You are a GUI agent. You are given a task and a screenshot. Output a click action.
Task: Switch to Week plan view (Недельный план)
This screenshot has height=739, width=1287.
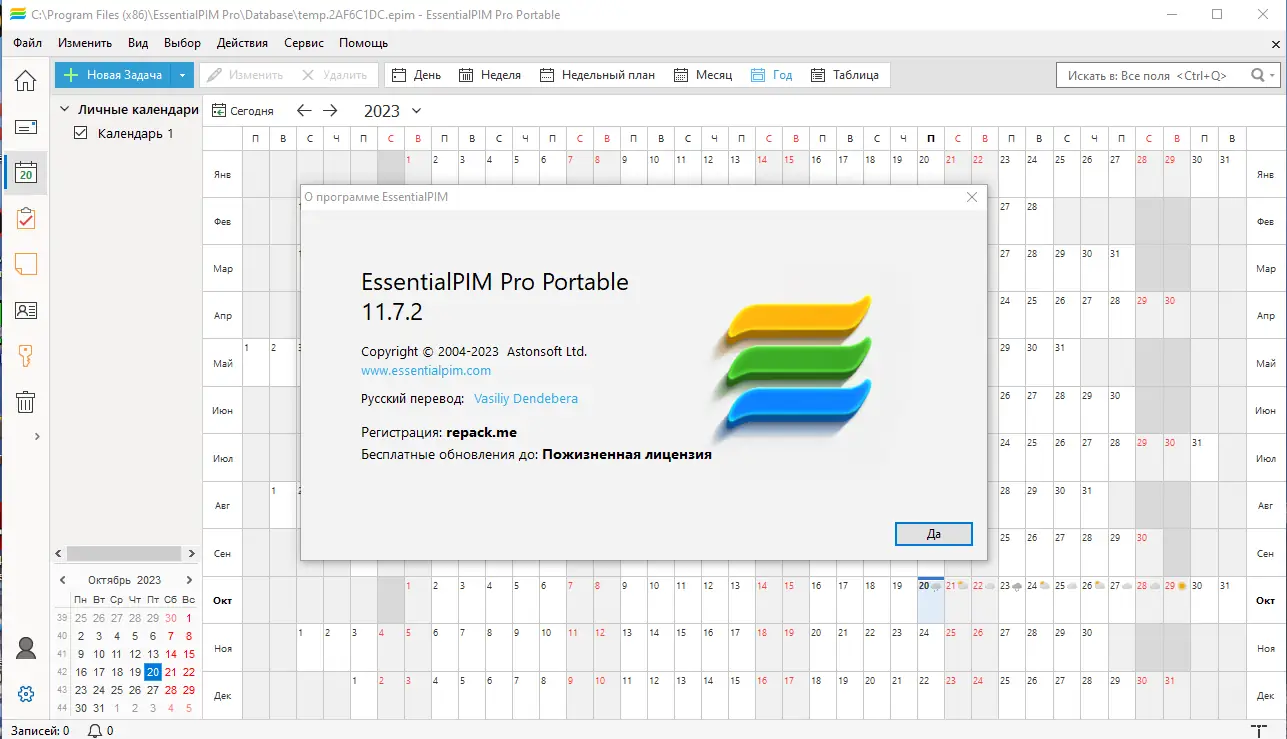tap(598, 75)
